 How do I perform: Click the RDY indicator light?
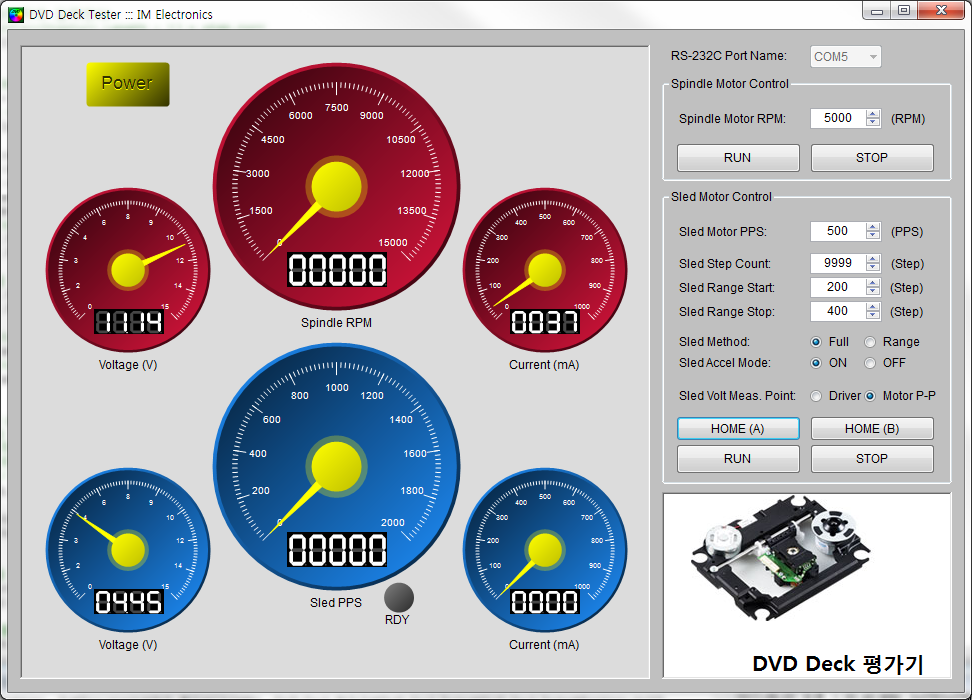click(399, 597)
